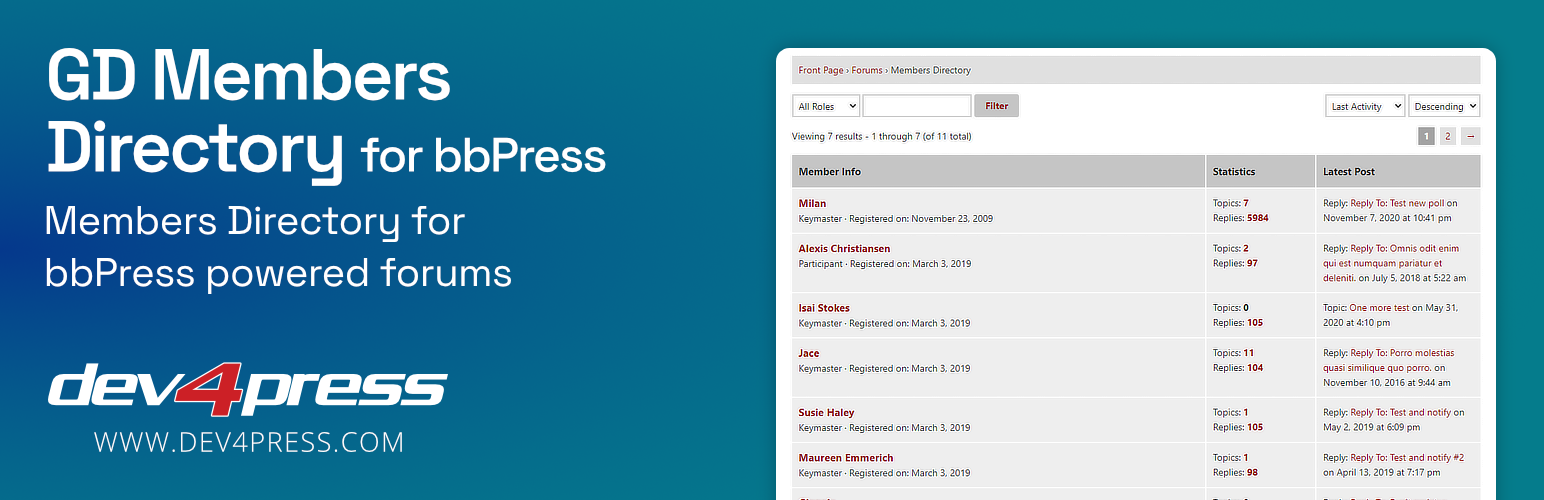Open the Last Activity sort dropdown
This screenshot has width=1544, height=500.
(1366, 106)
